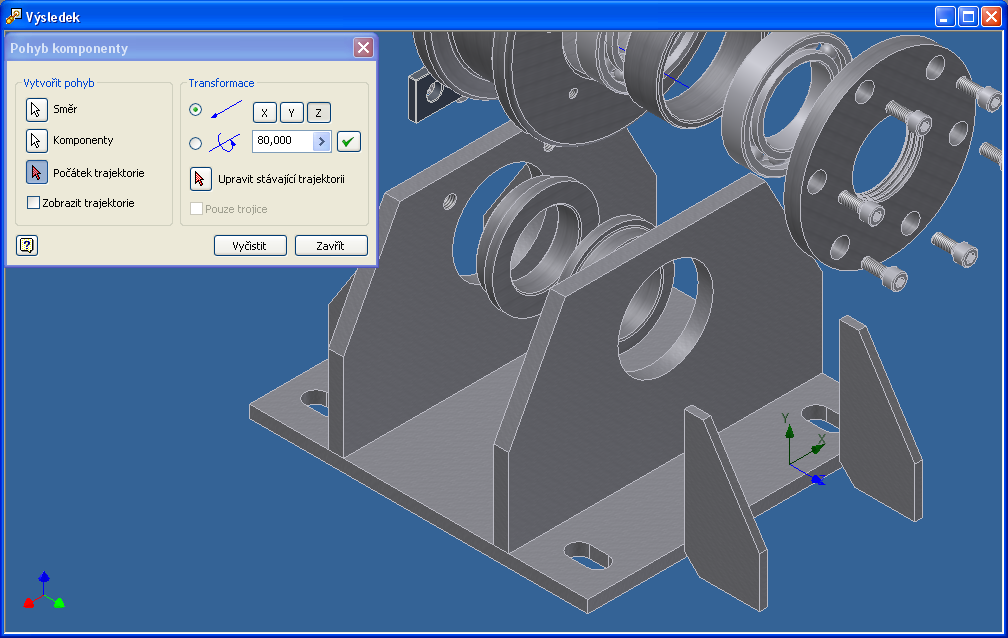Select the linear transformation radio button
The width and height of the screenshot is (1008, 638).
pos(195,110)
